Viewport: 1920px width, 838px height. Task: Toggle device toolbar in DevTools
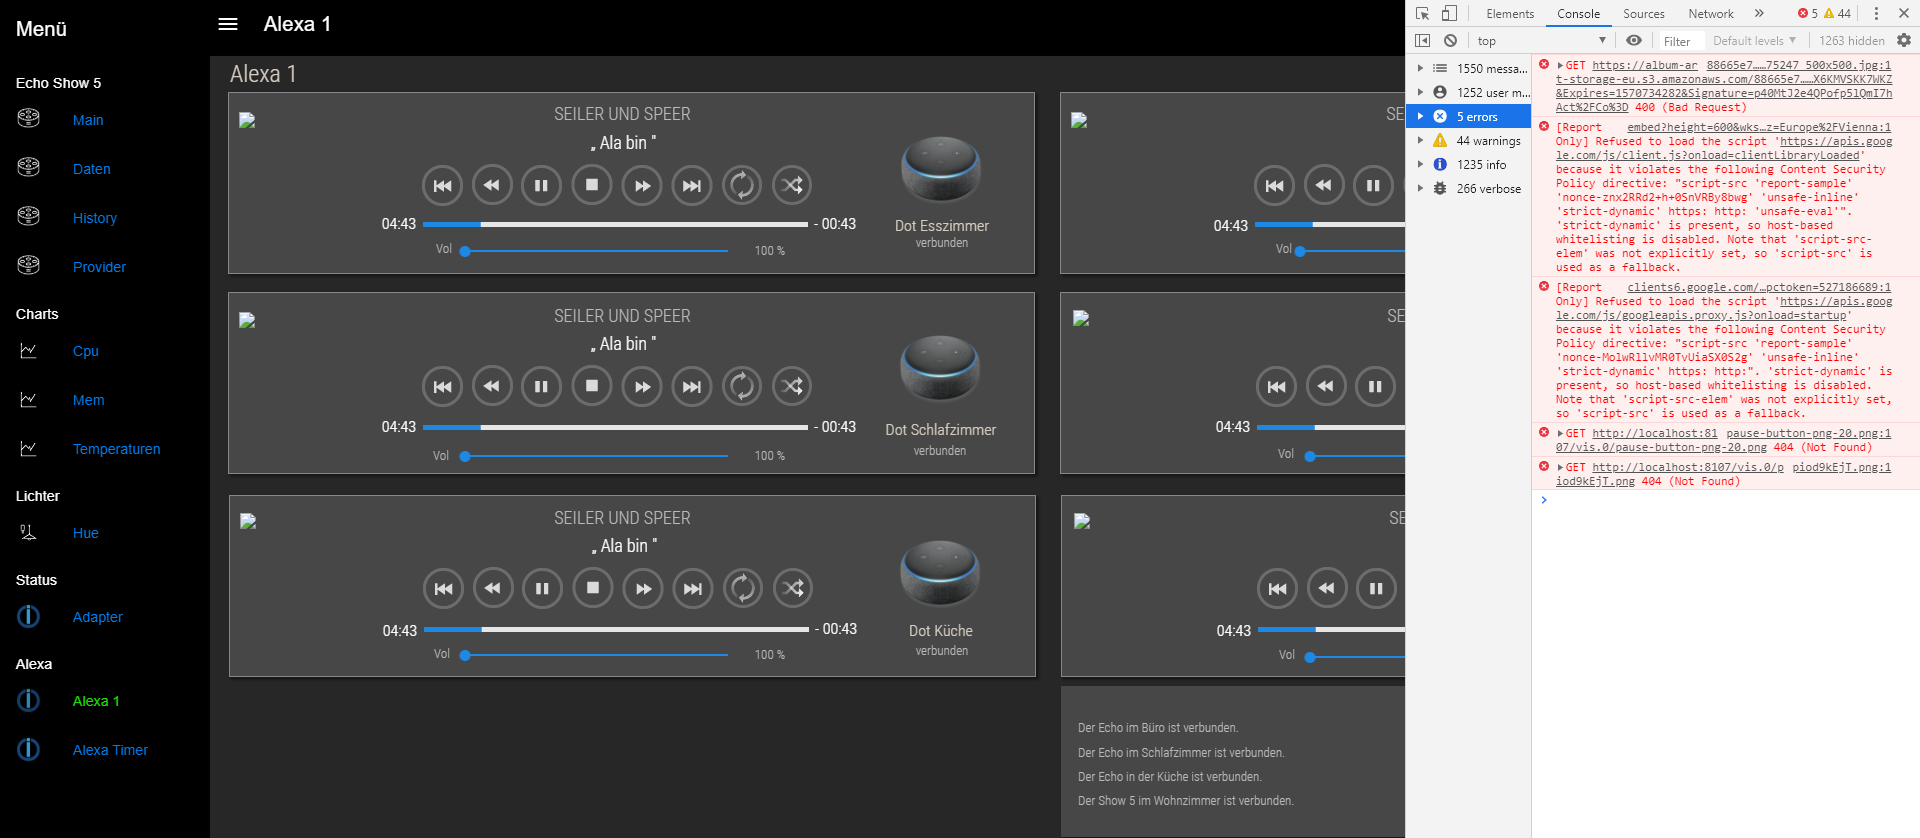pos(1449,14)
